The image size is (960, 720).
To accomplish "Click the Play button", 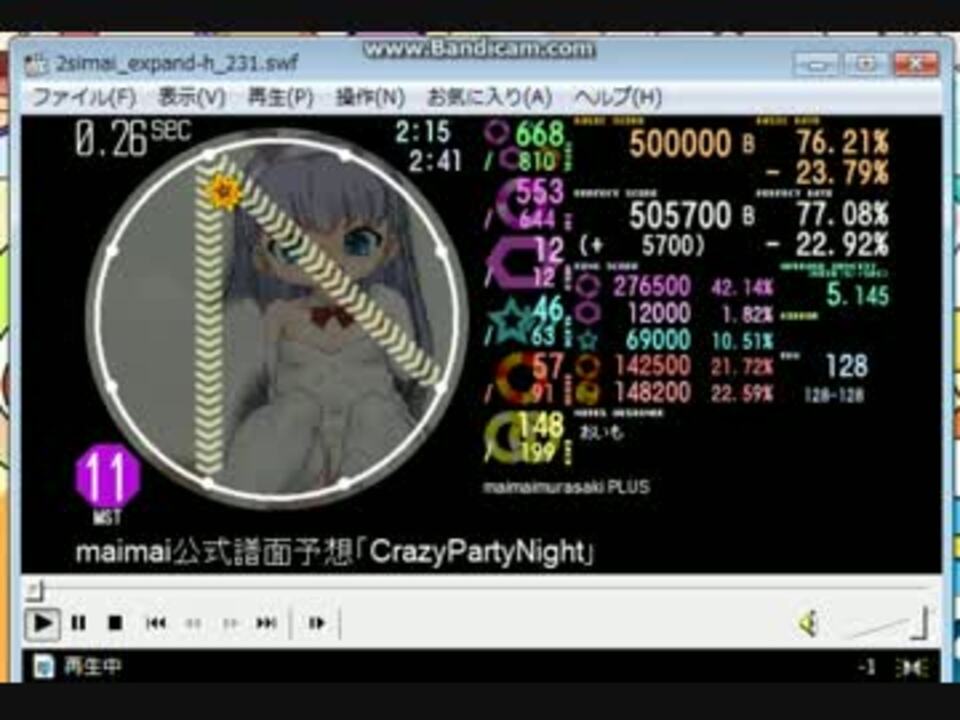I will [x=42, y=623].
